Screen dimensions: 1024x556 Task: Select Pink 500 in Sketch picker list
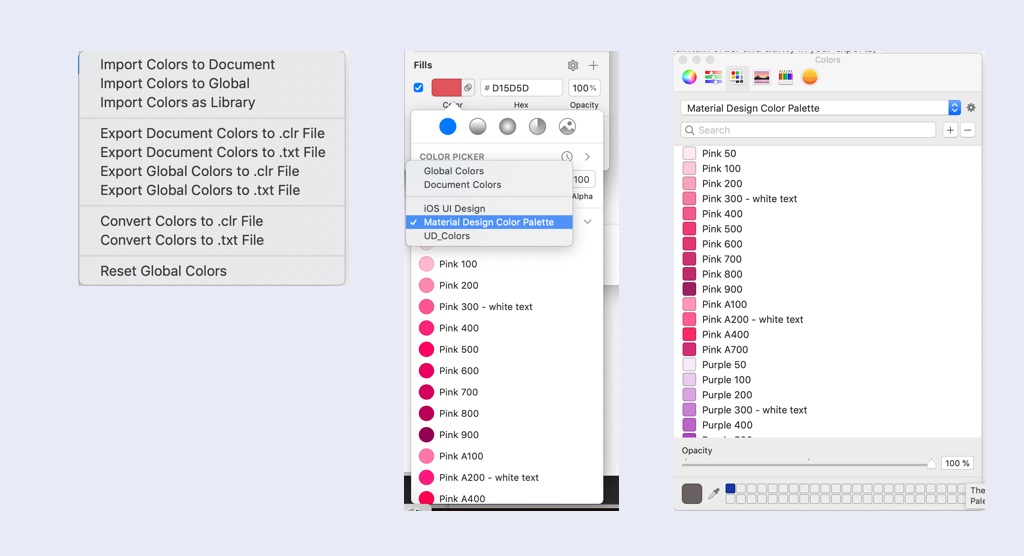(458, 350)
